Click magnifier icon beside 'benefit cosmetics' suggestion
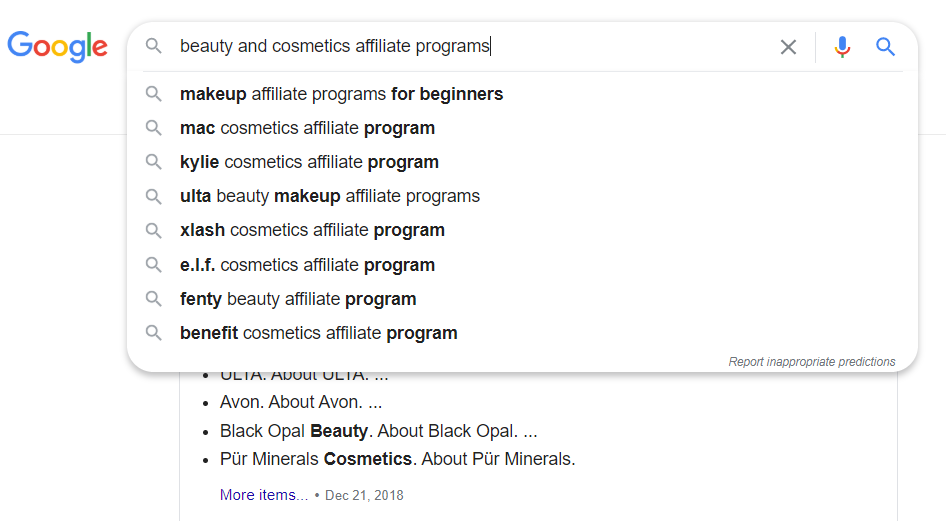 (154, 333)
